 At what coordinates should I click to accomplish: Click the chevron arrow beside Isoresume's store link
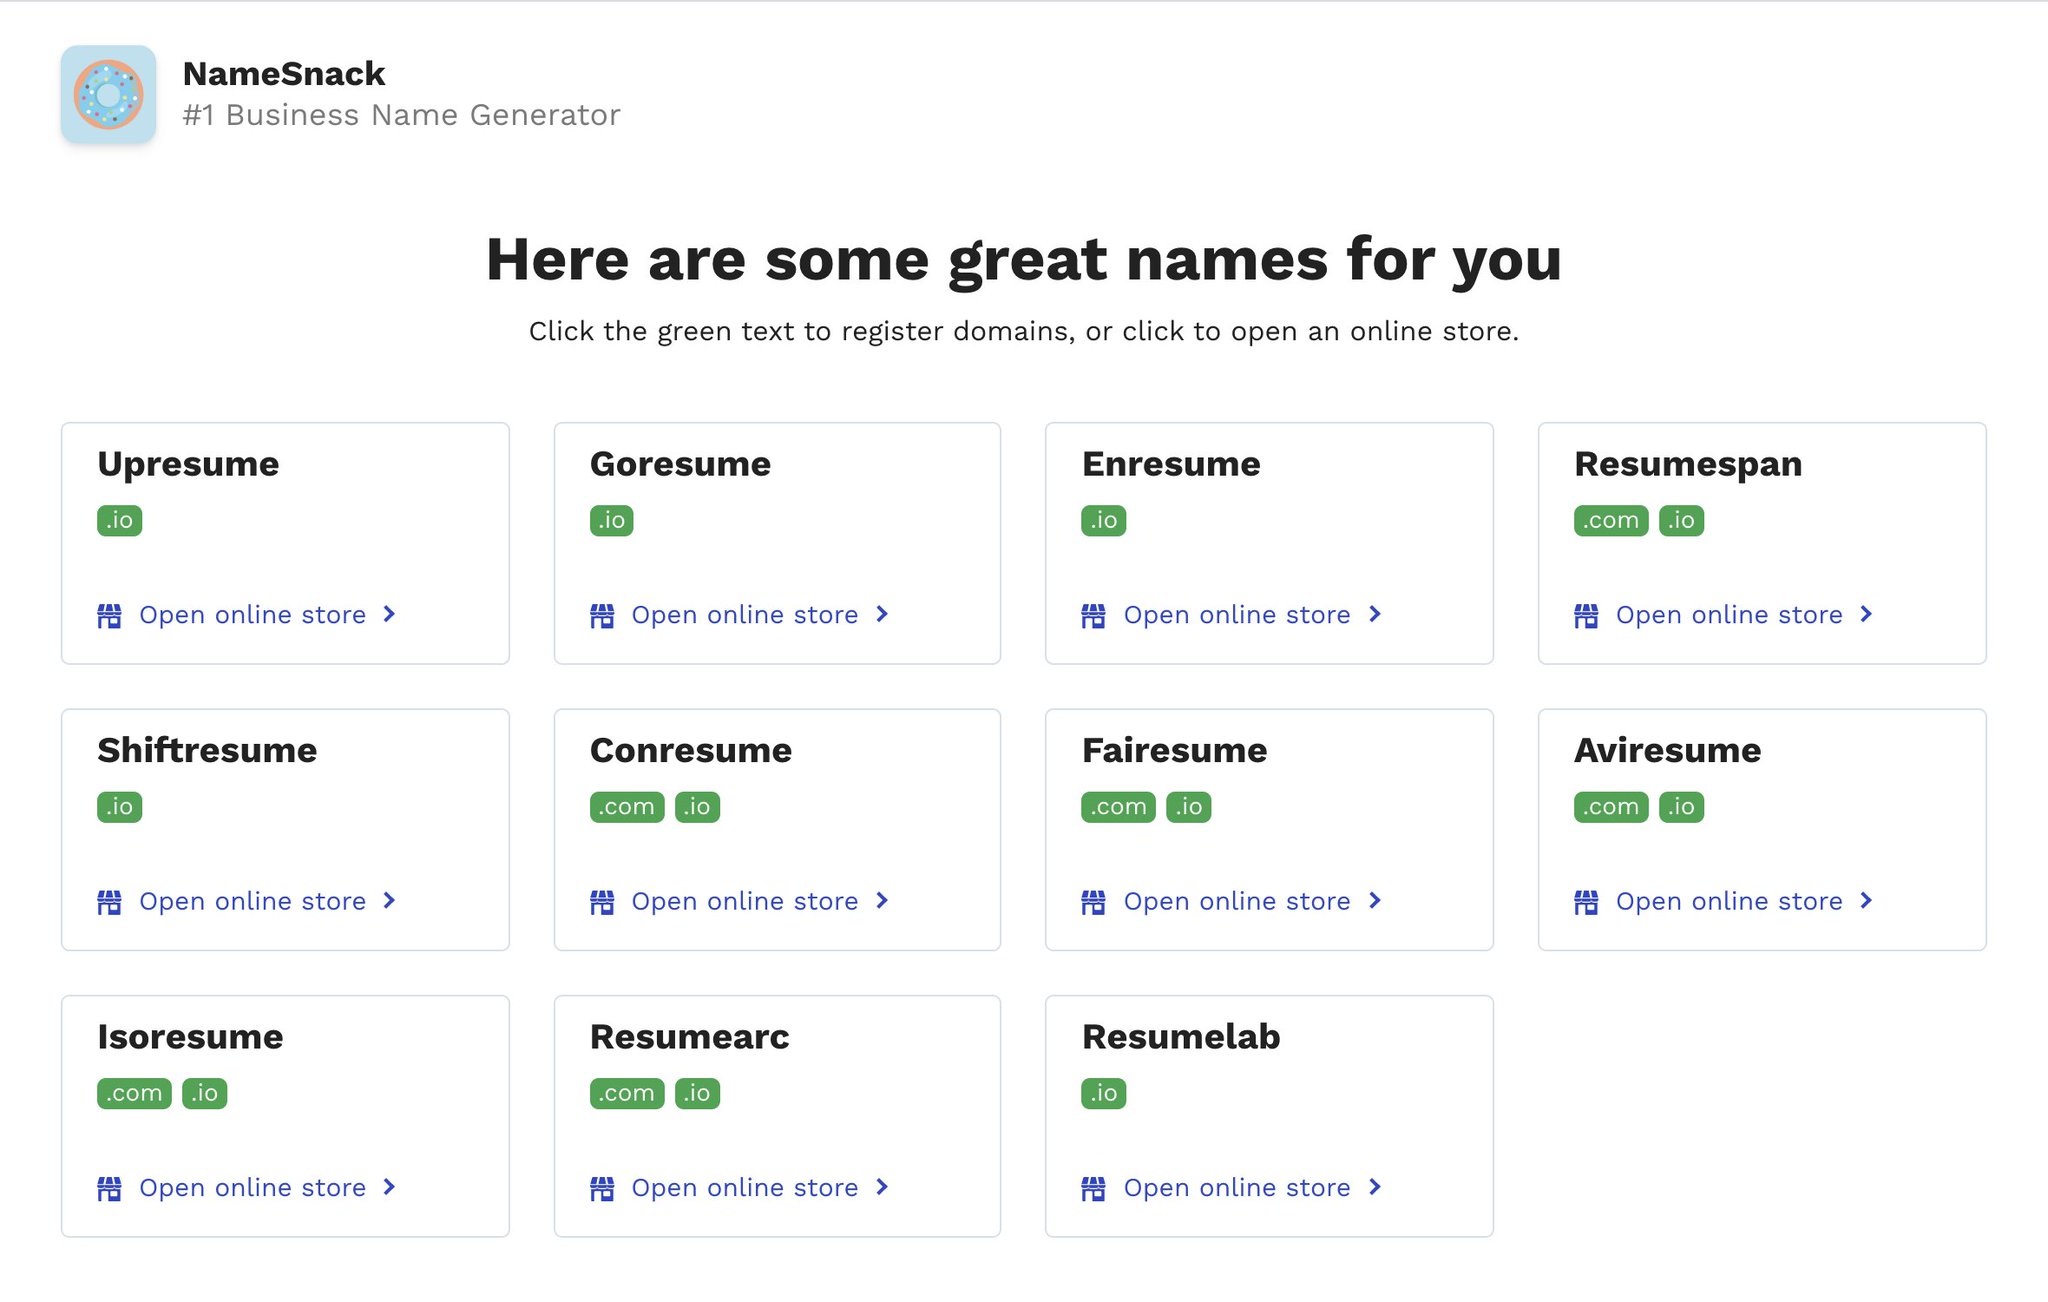[x=389, y=1188]
